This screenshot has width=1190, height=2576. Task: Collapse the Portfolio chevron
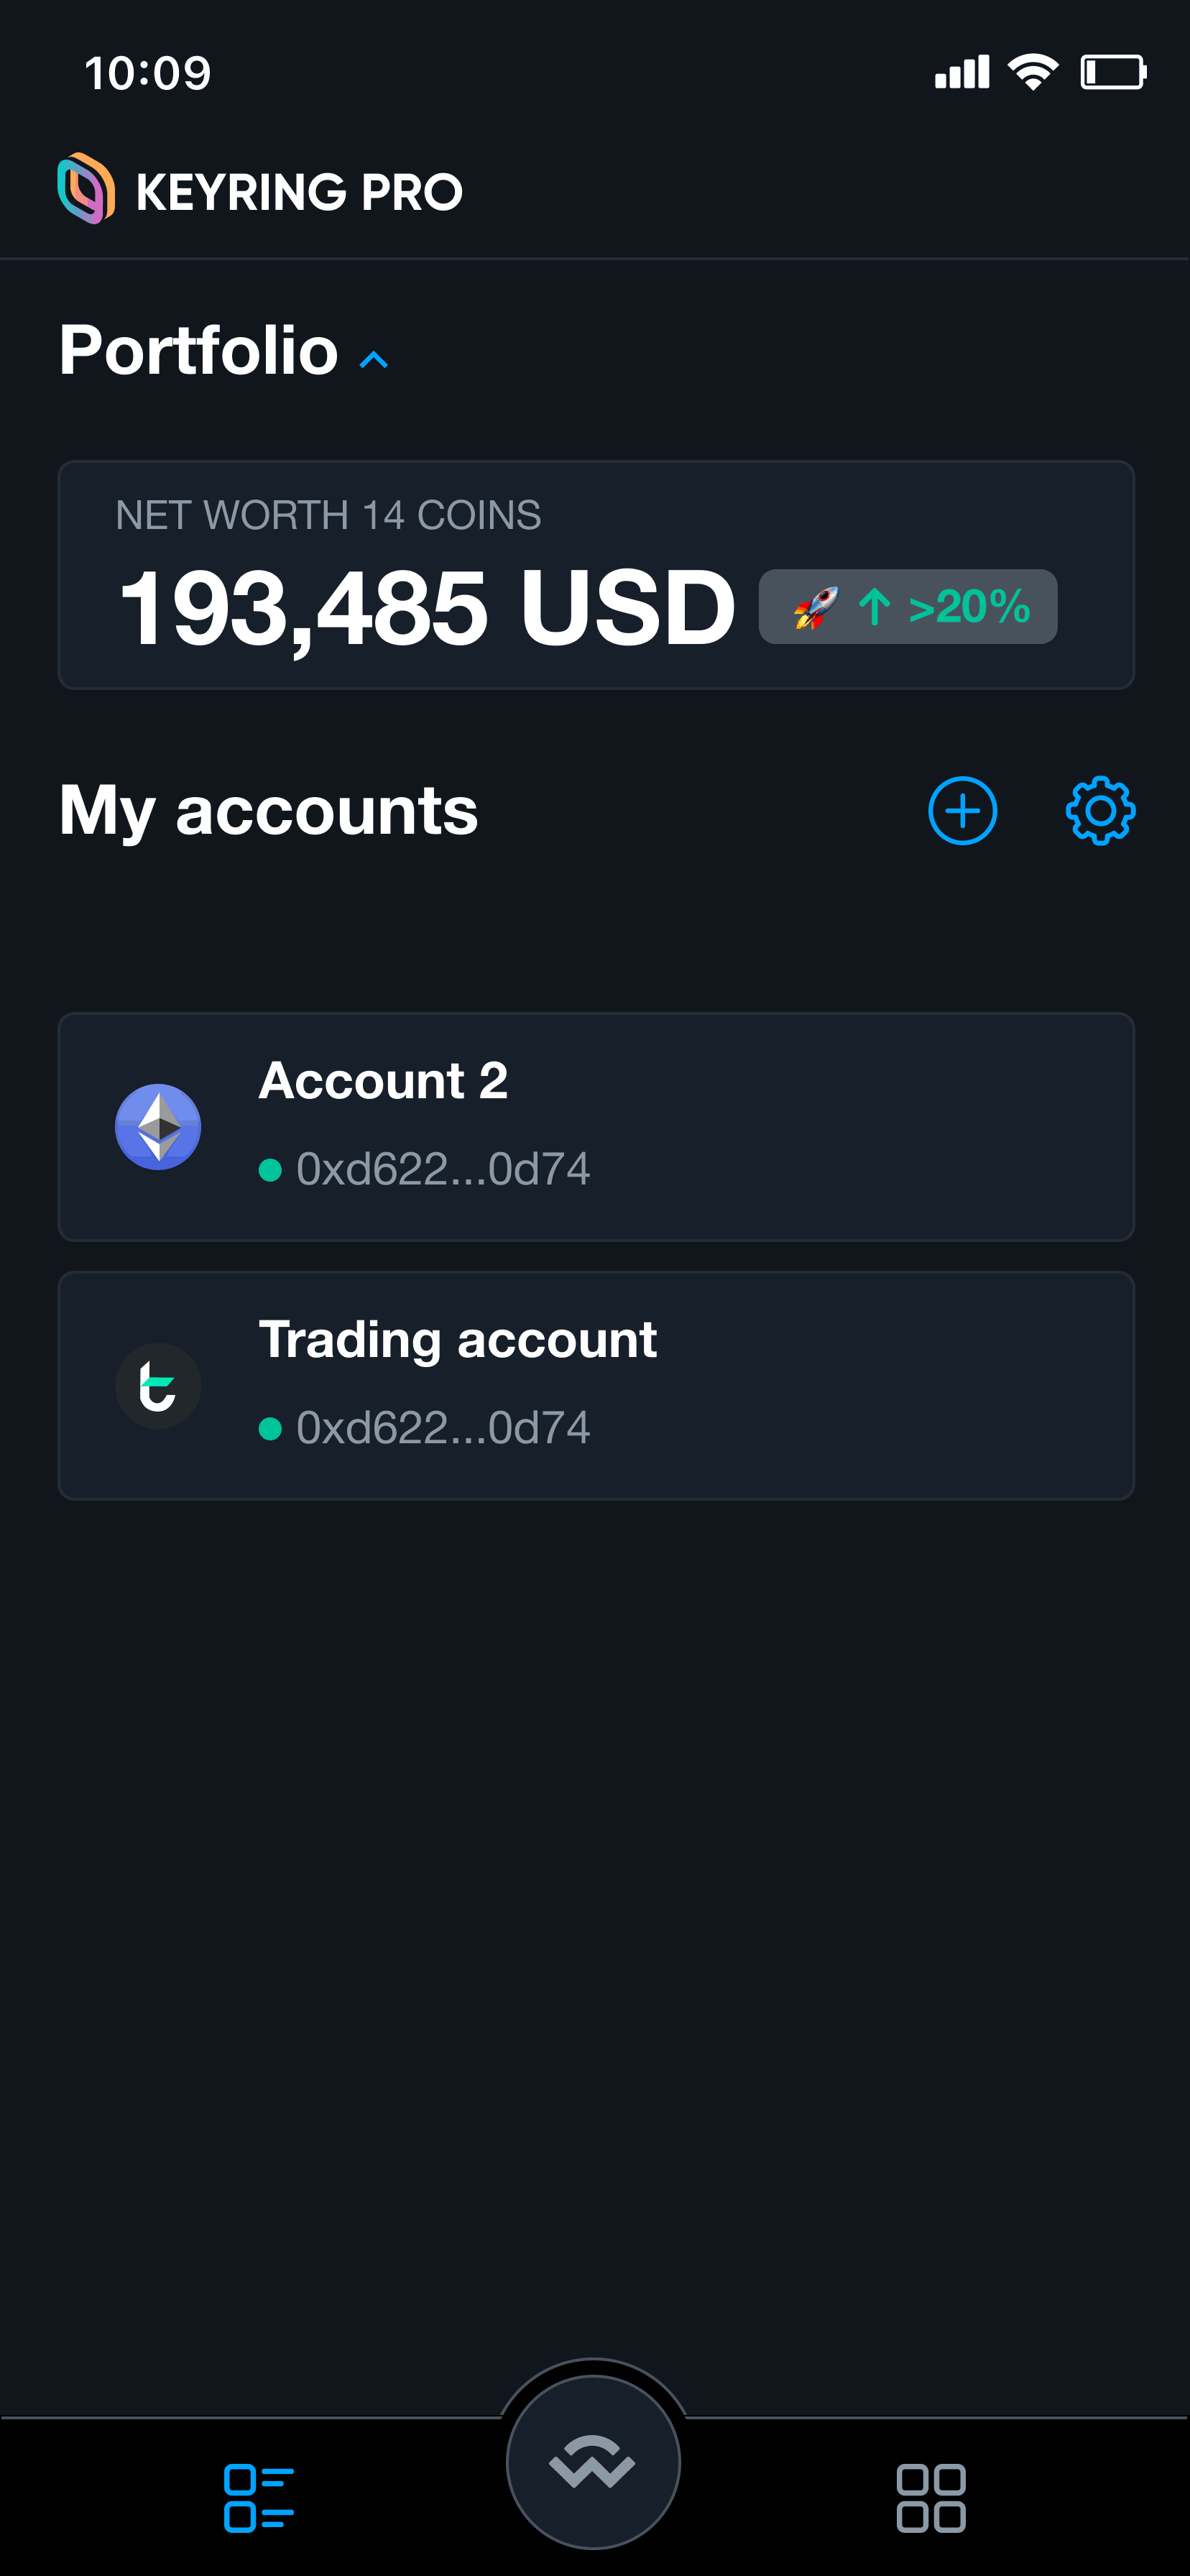[373, 360]
